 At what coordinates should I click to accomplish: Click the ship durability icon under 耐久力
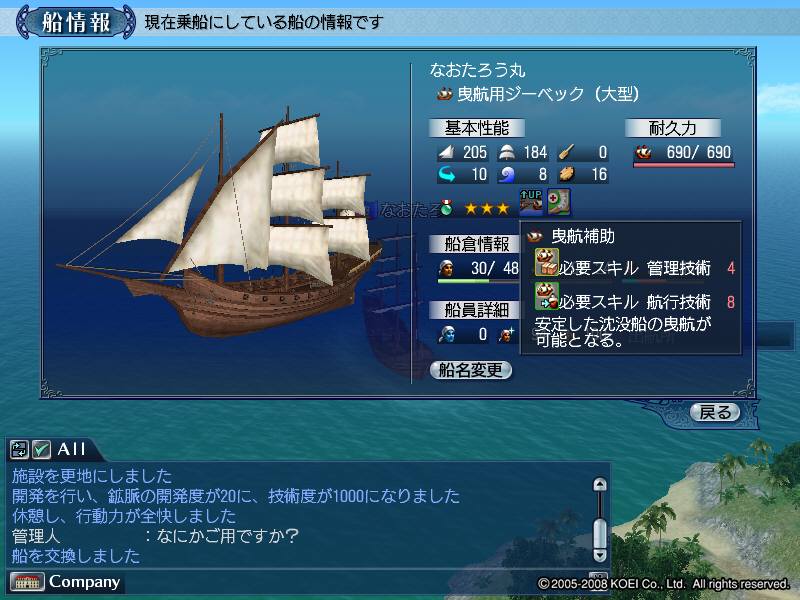(x=644, y=152)
